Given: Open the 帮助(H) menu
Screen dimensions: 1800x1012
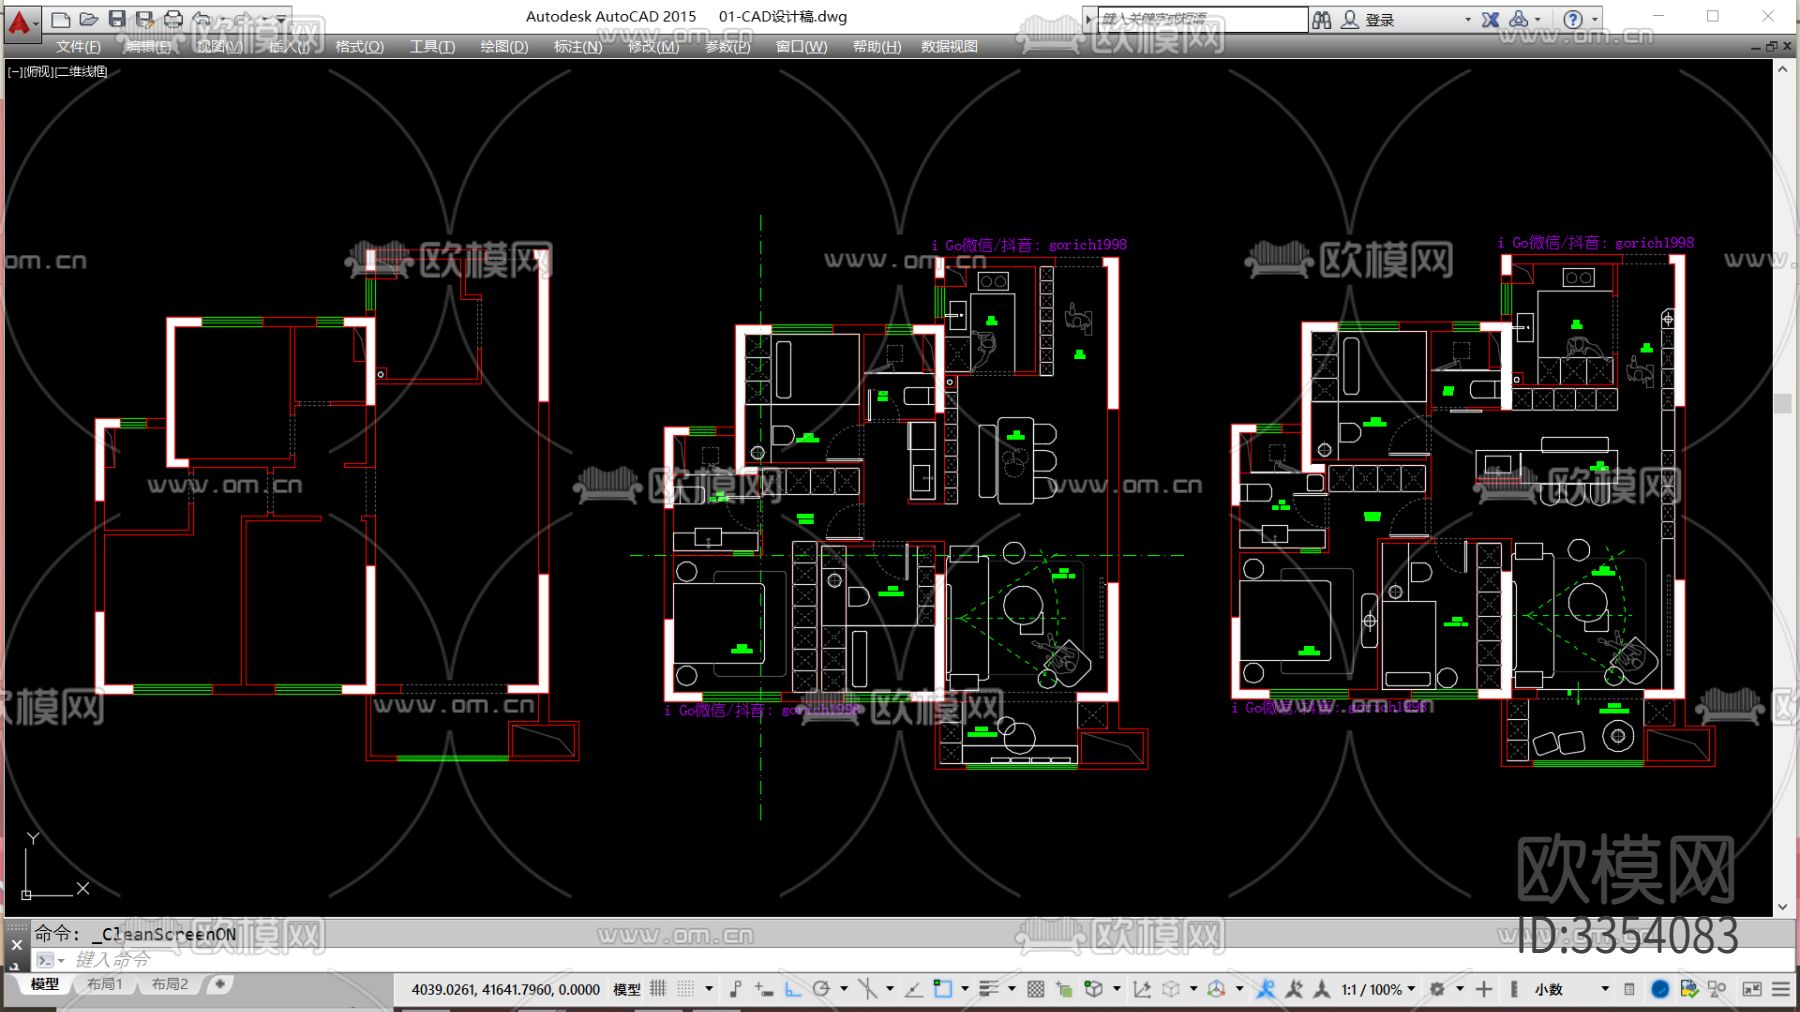Looking at the screenshot, I should coord(877,46).
